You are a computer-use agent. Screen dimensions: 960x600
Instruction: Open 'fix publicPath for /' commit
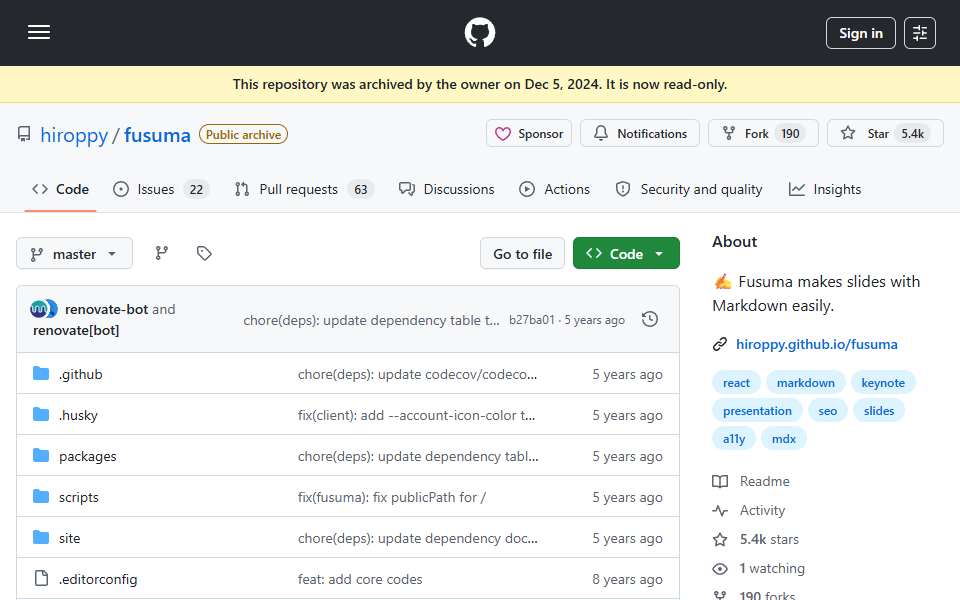click(x=392, y=497)
